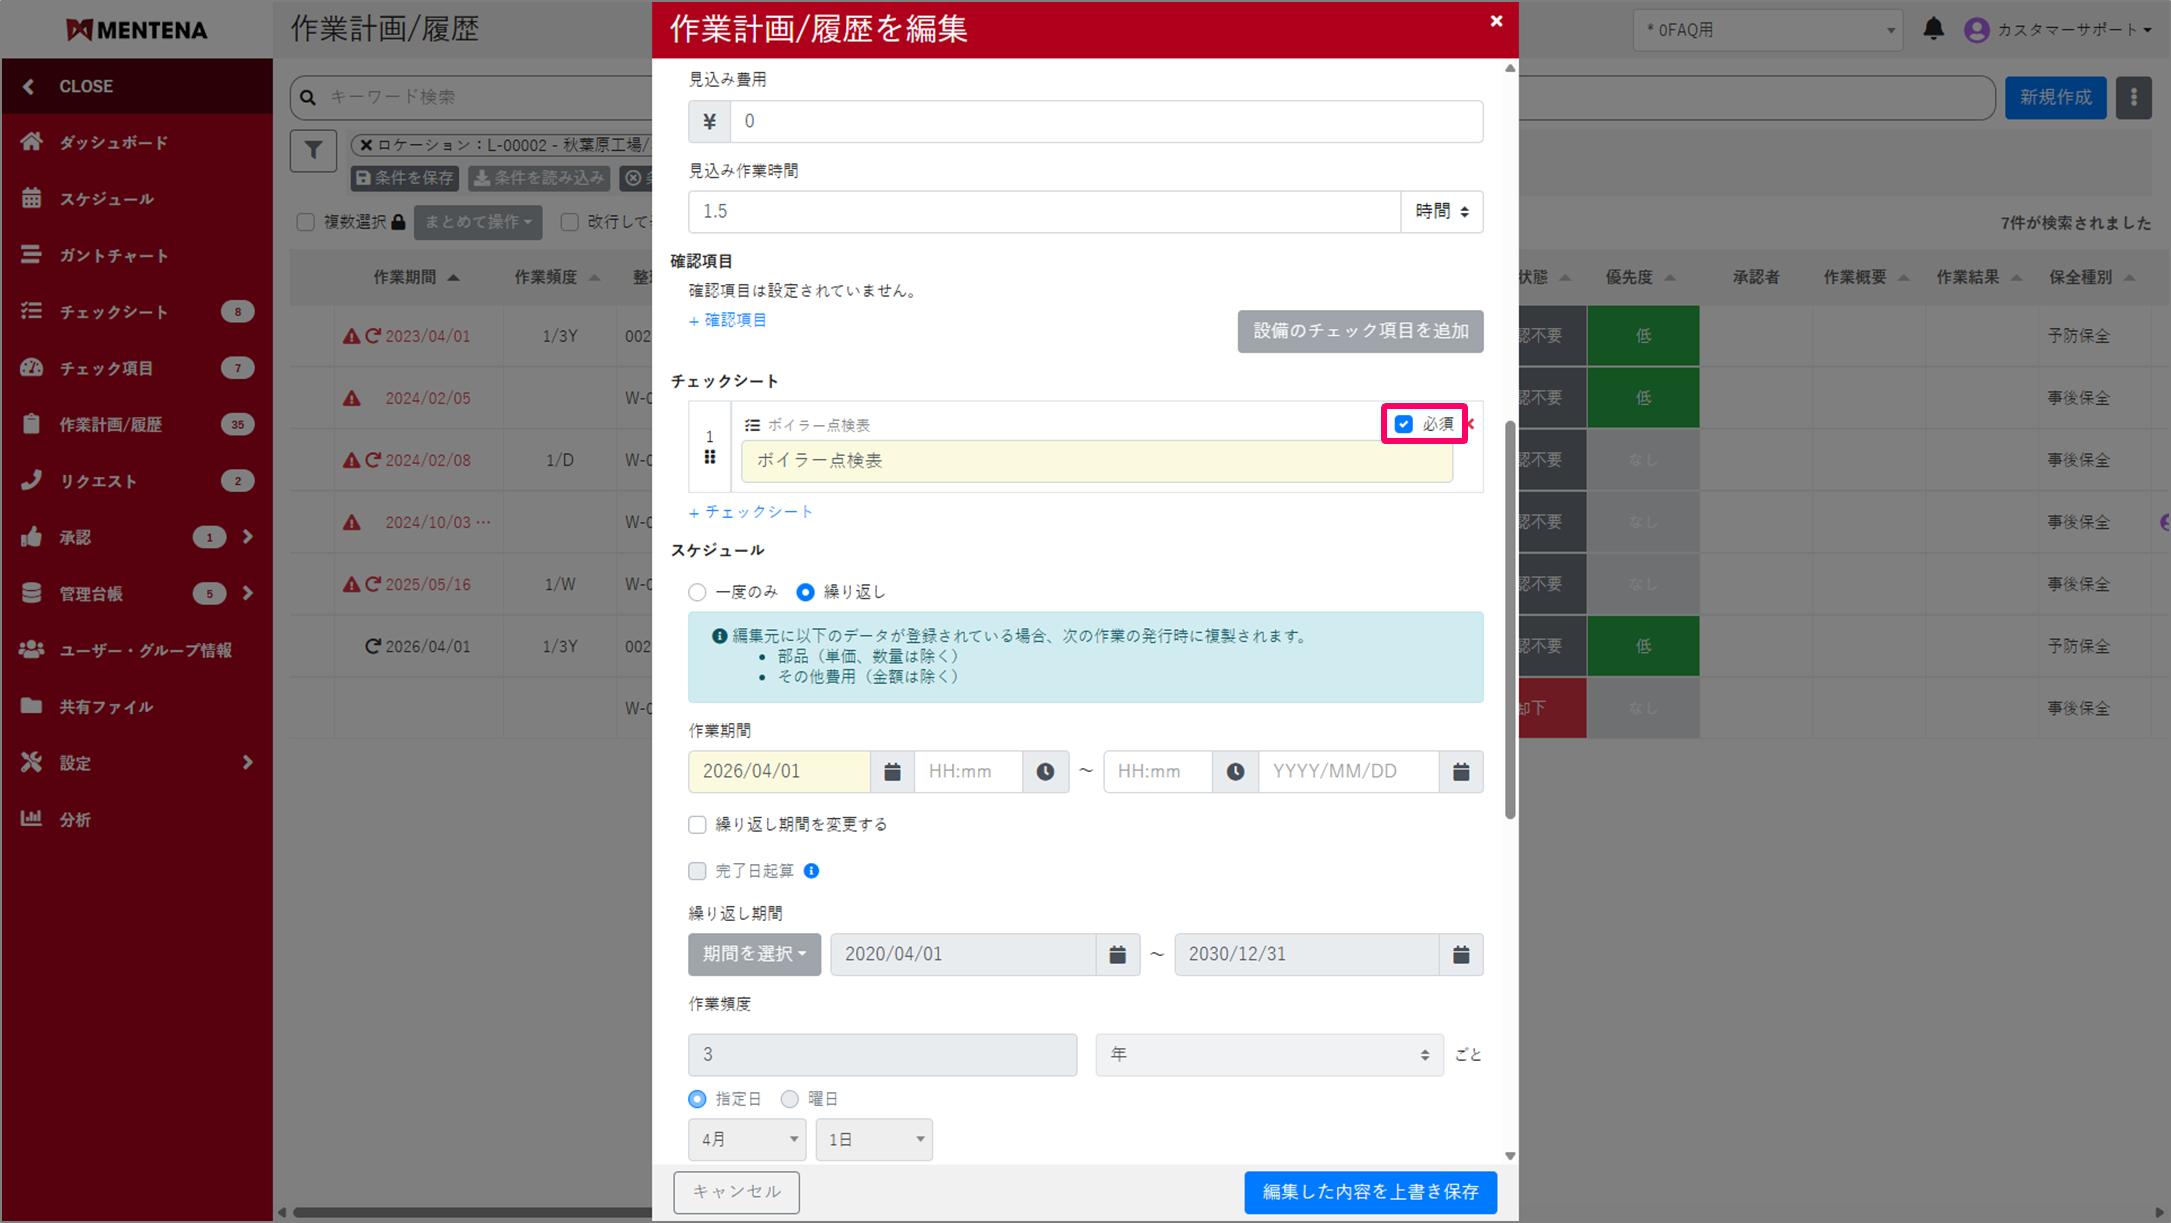
Task: Open calendar for repeat period end 2030/12/31
Action: click(1461, 955)
